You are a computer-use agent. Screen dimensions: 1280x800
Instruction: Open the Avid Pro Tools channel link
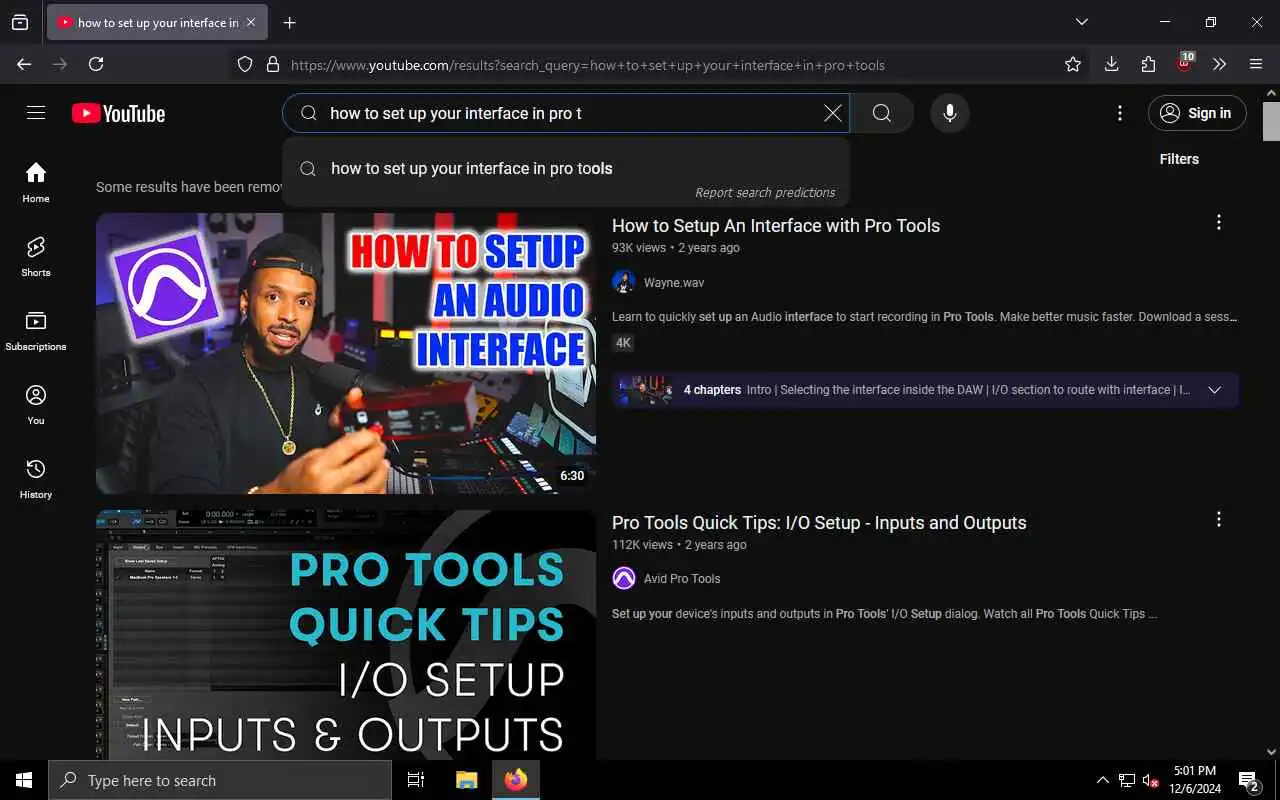click(x=682, y=579)
